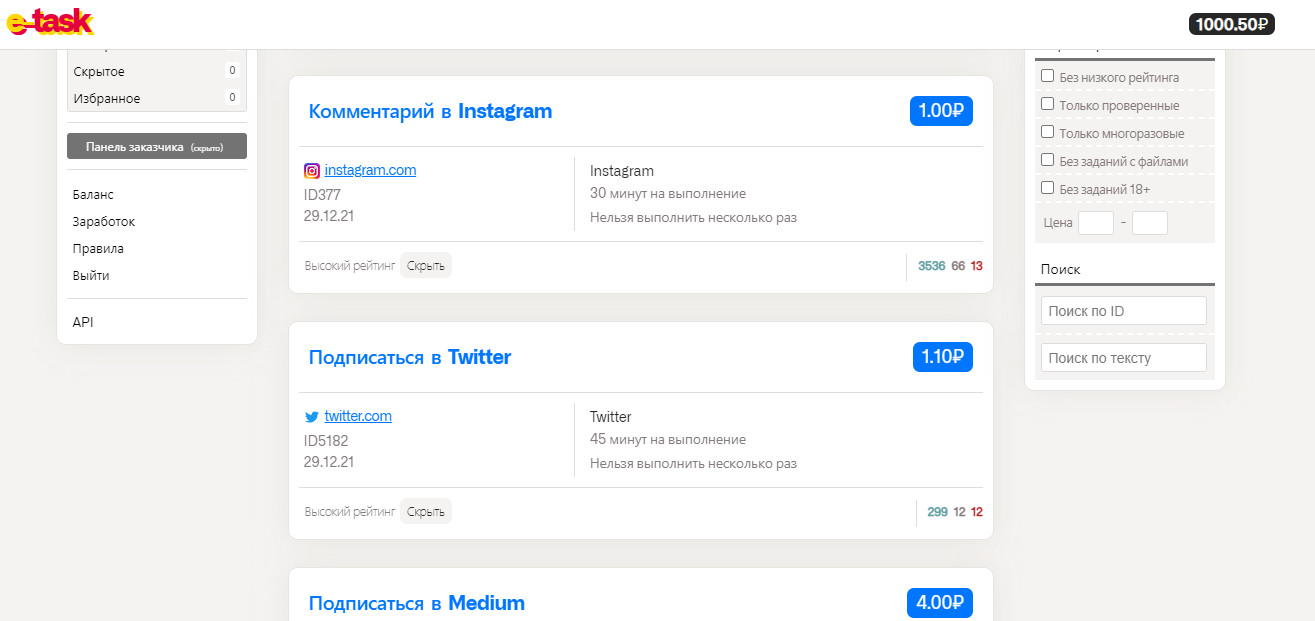Click the Twitter bird icon

point(312,417)
